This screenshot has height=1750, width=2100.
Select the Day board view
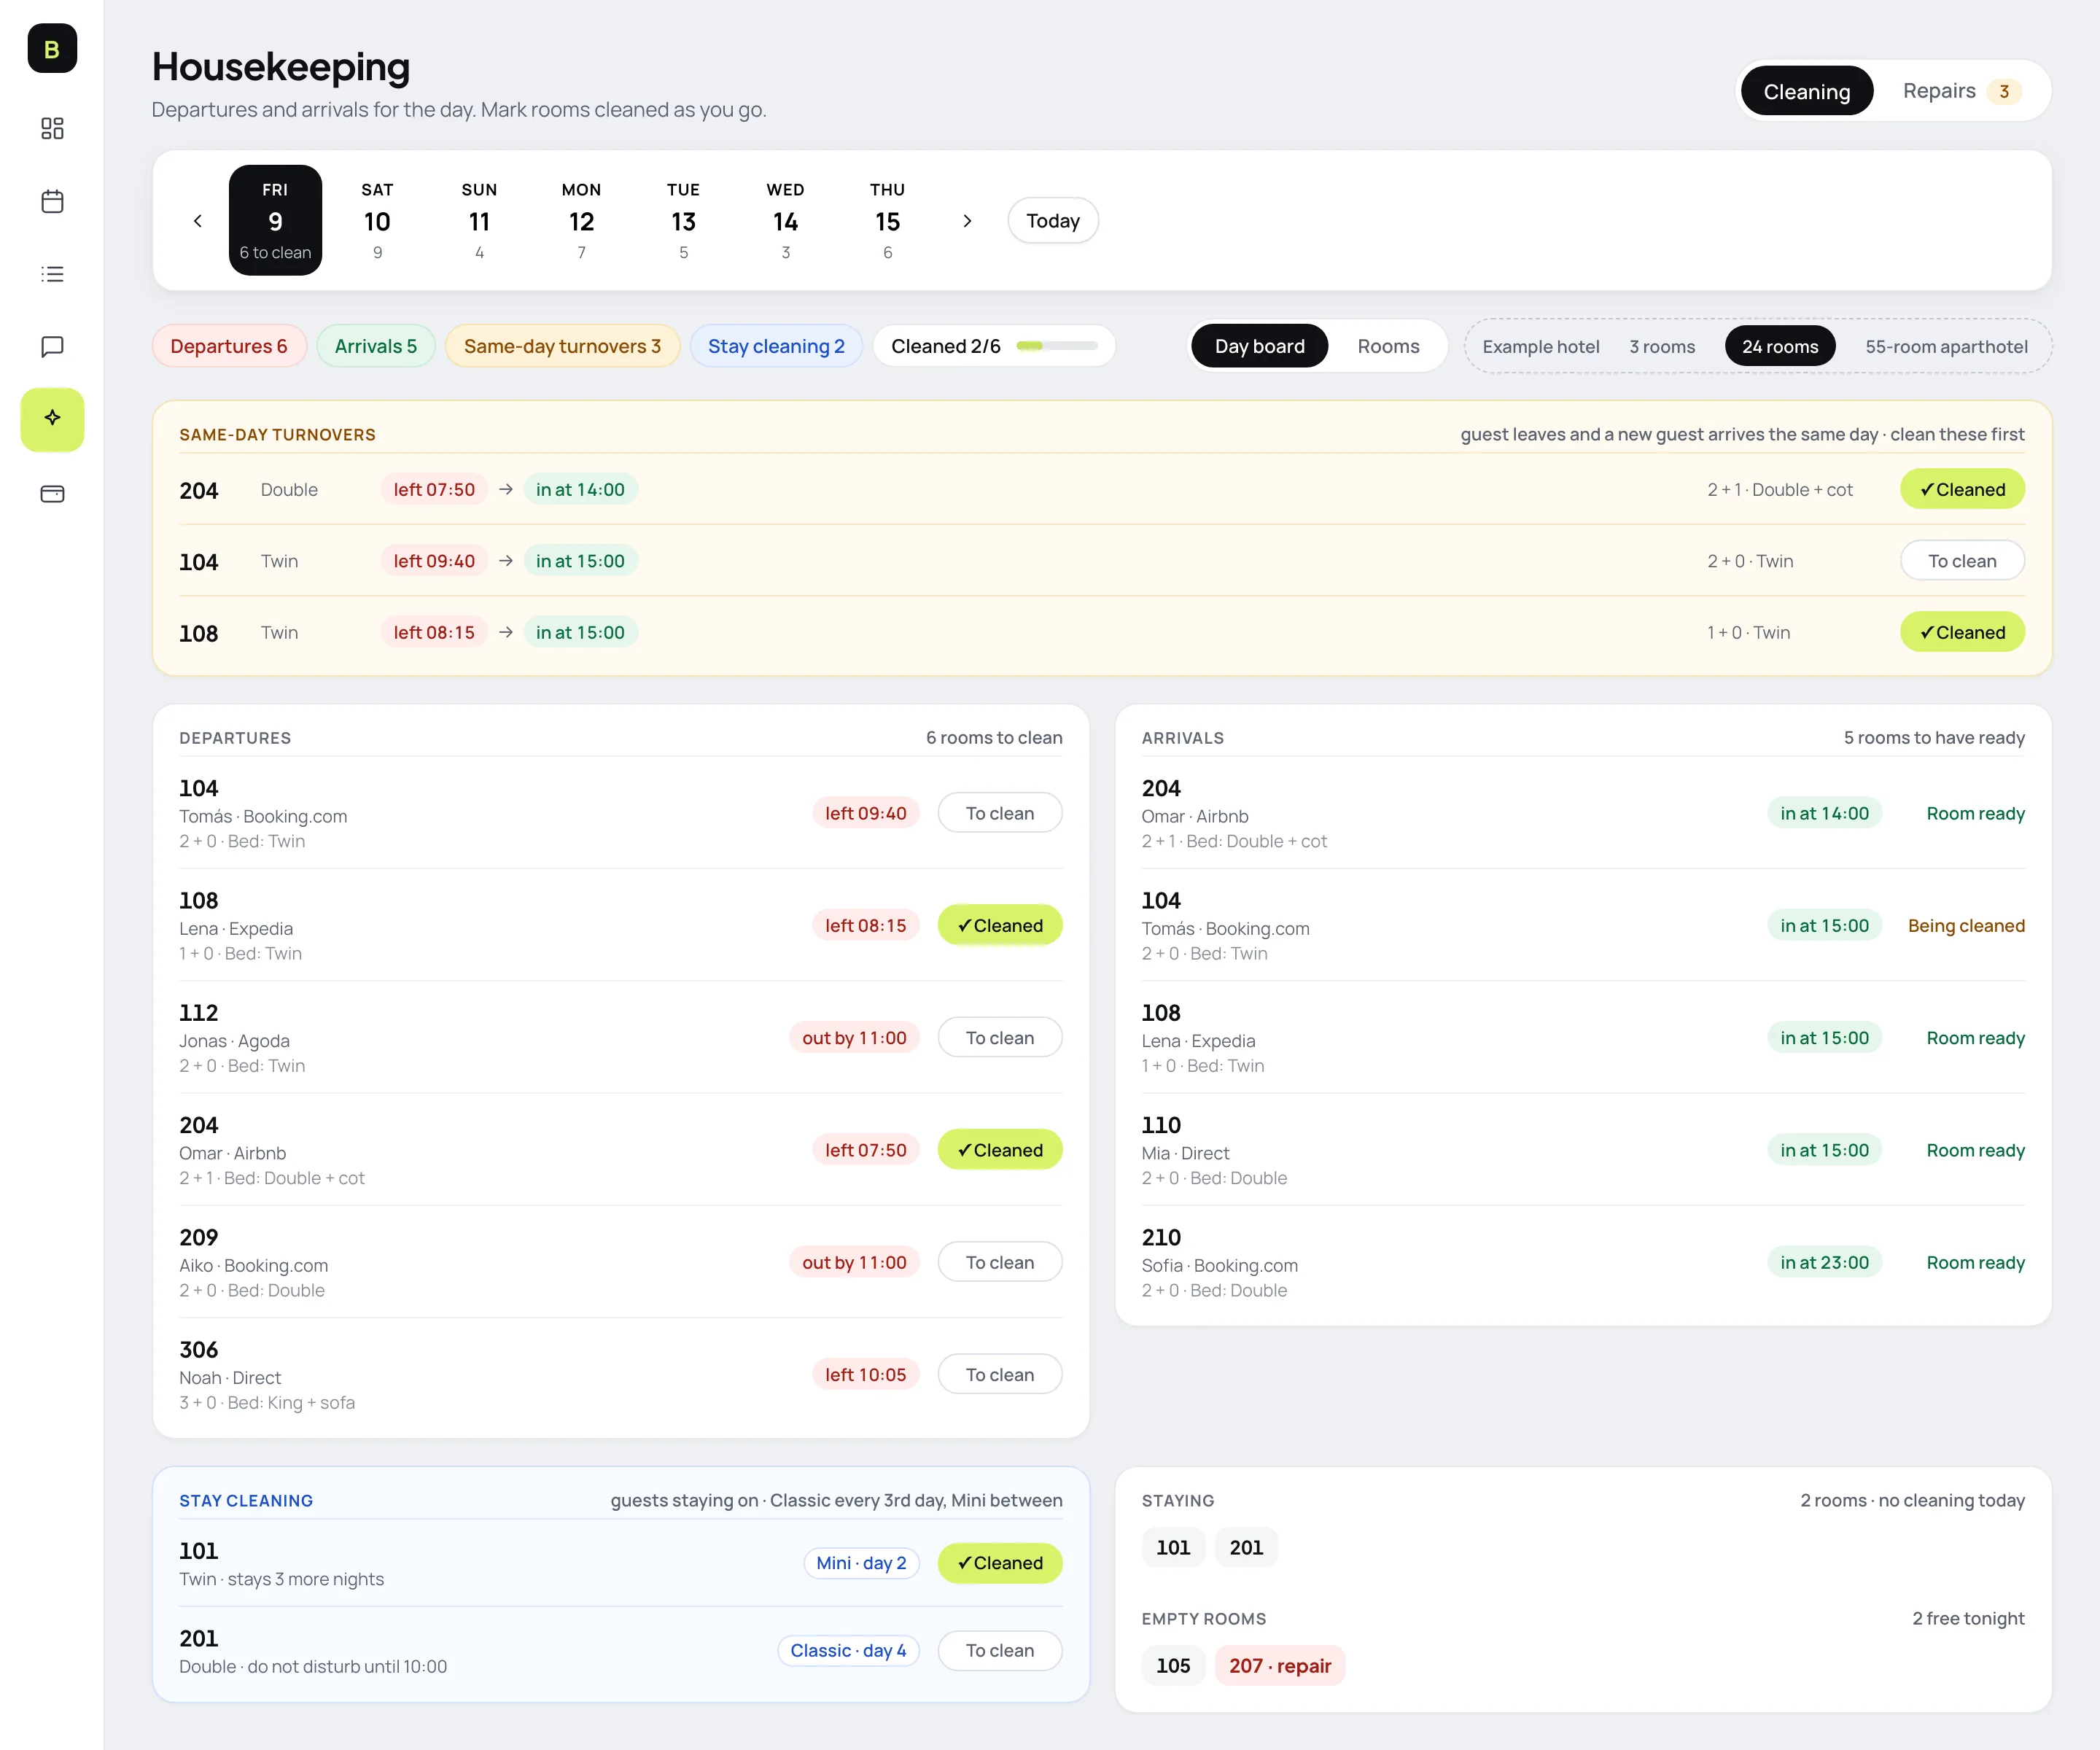pos(1259,346)
